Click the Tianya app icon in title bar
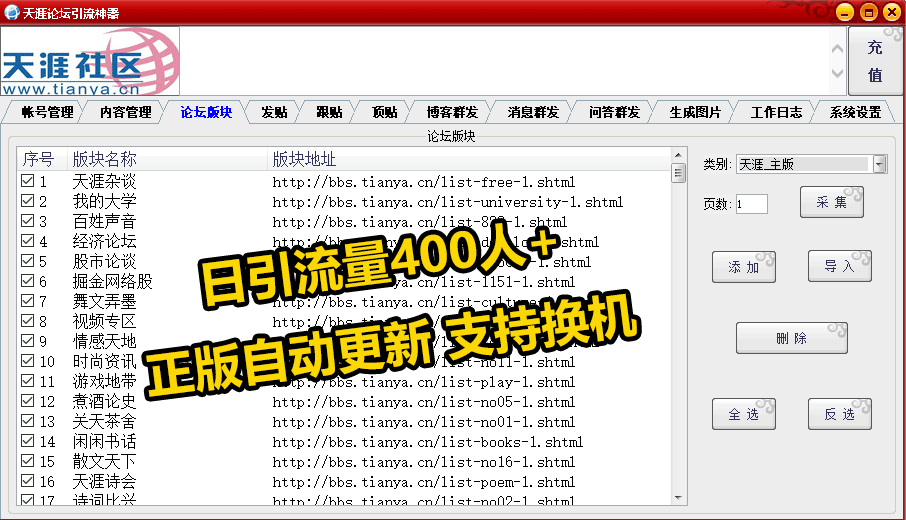Image resolution: width=906 pixels, height=520 pixels. 12,12
